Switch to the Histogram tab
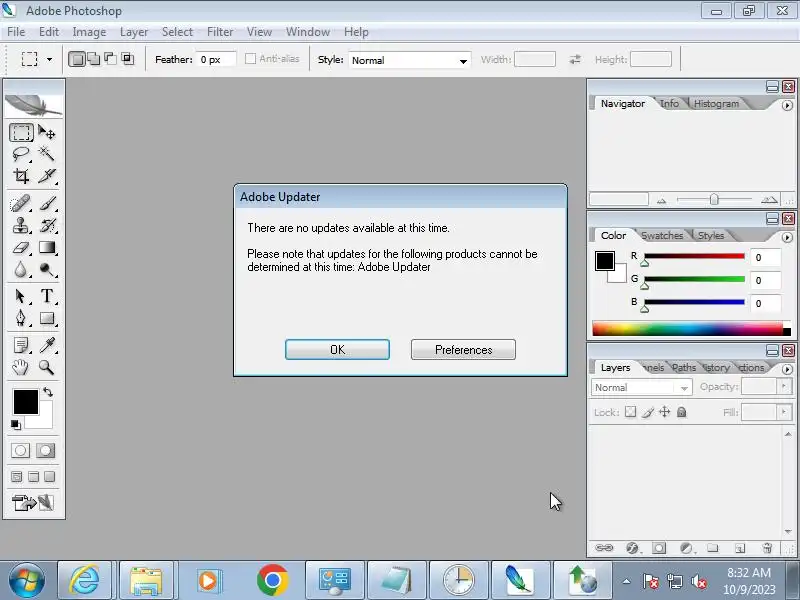 (x=716, y=104)
